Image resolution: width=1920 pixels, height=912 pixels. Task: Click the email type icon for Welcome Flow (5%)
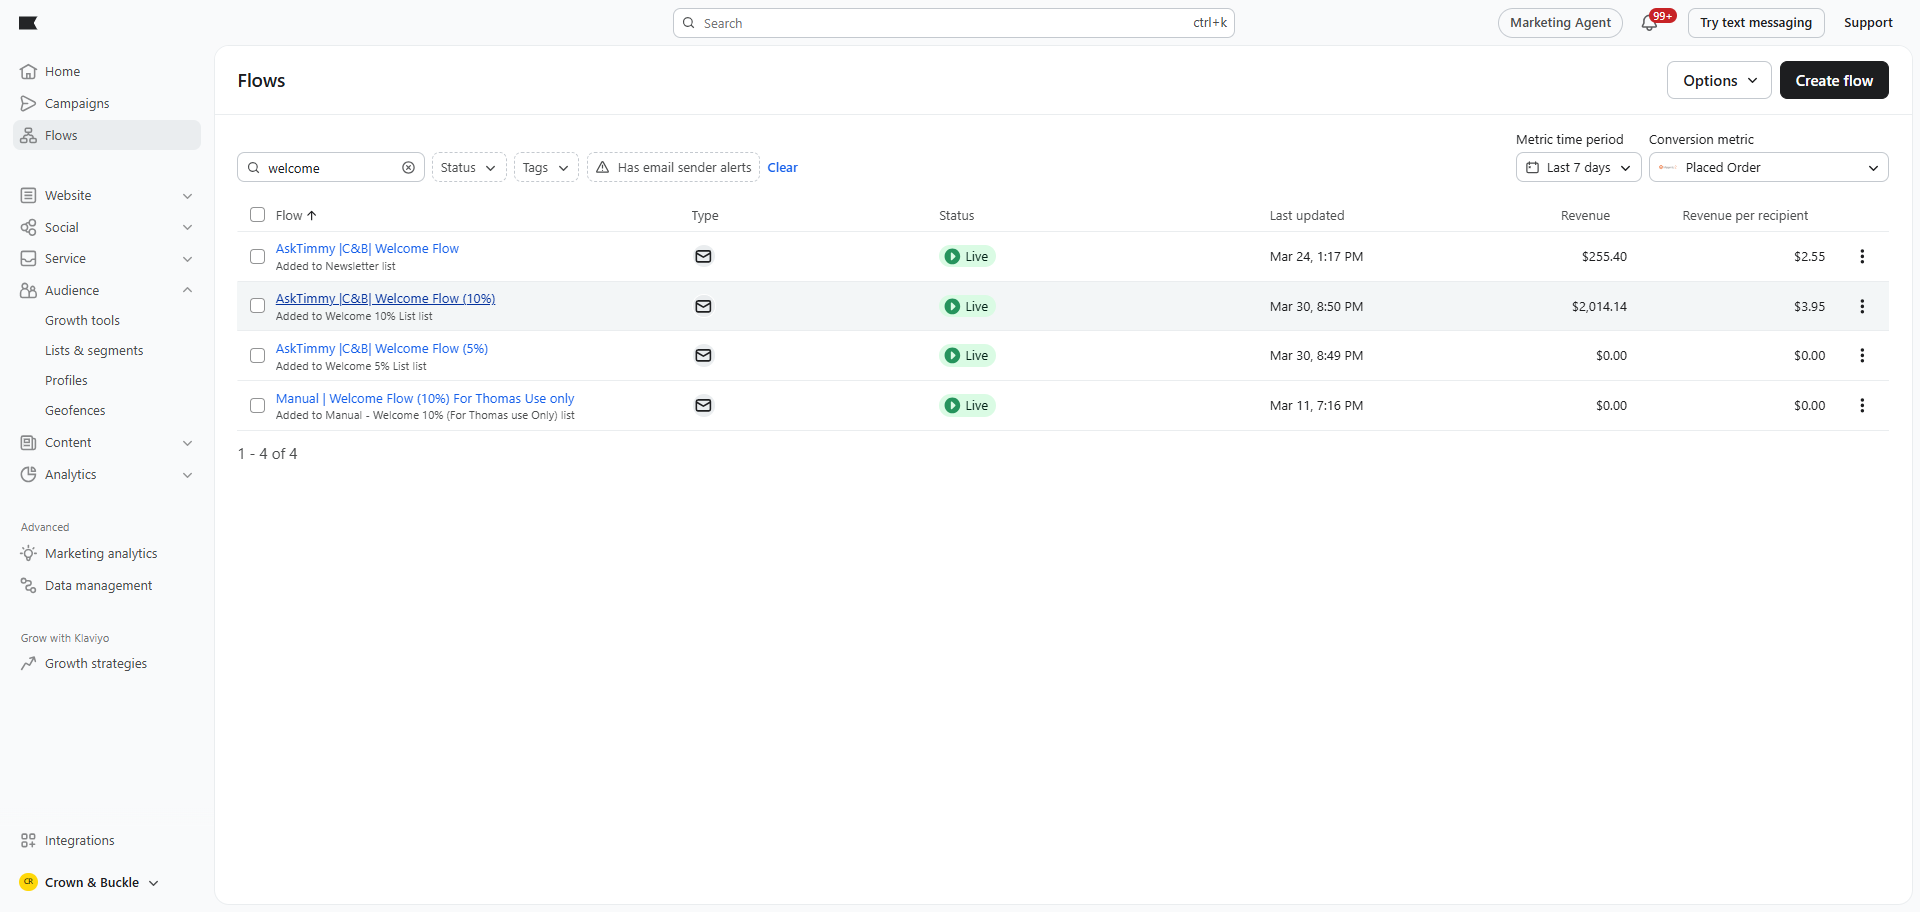coord(703,355)
